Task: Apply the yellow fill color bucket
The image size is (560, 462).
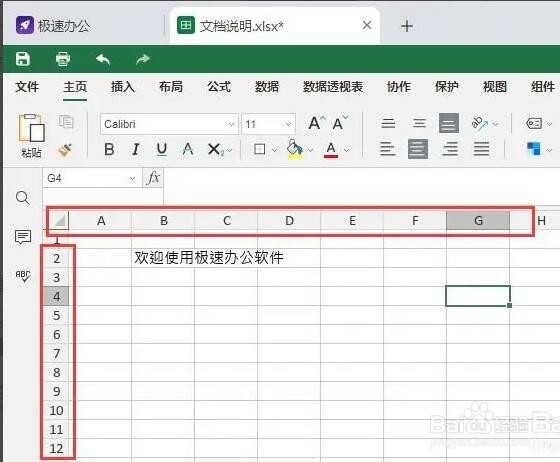Action: [x=295, y=149]
